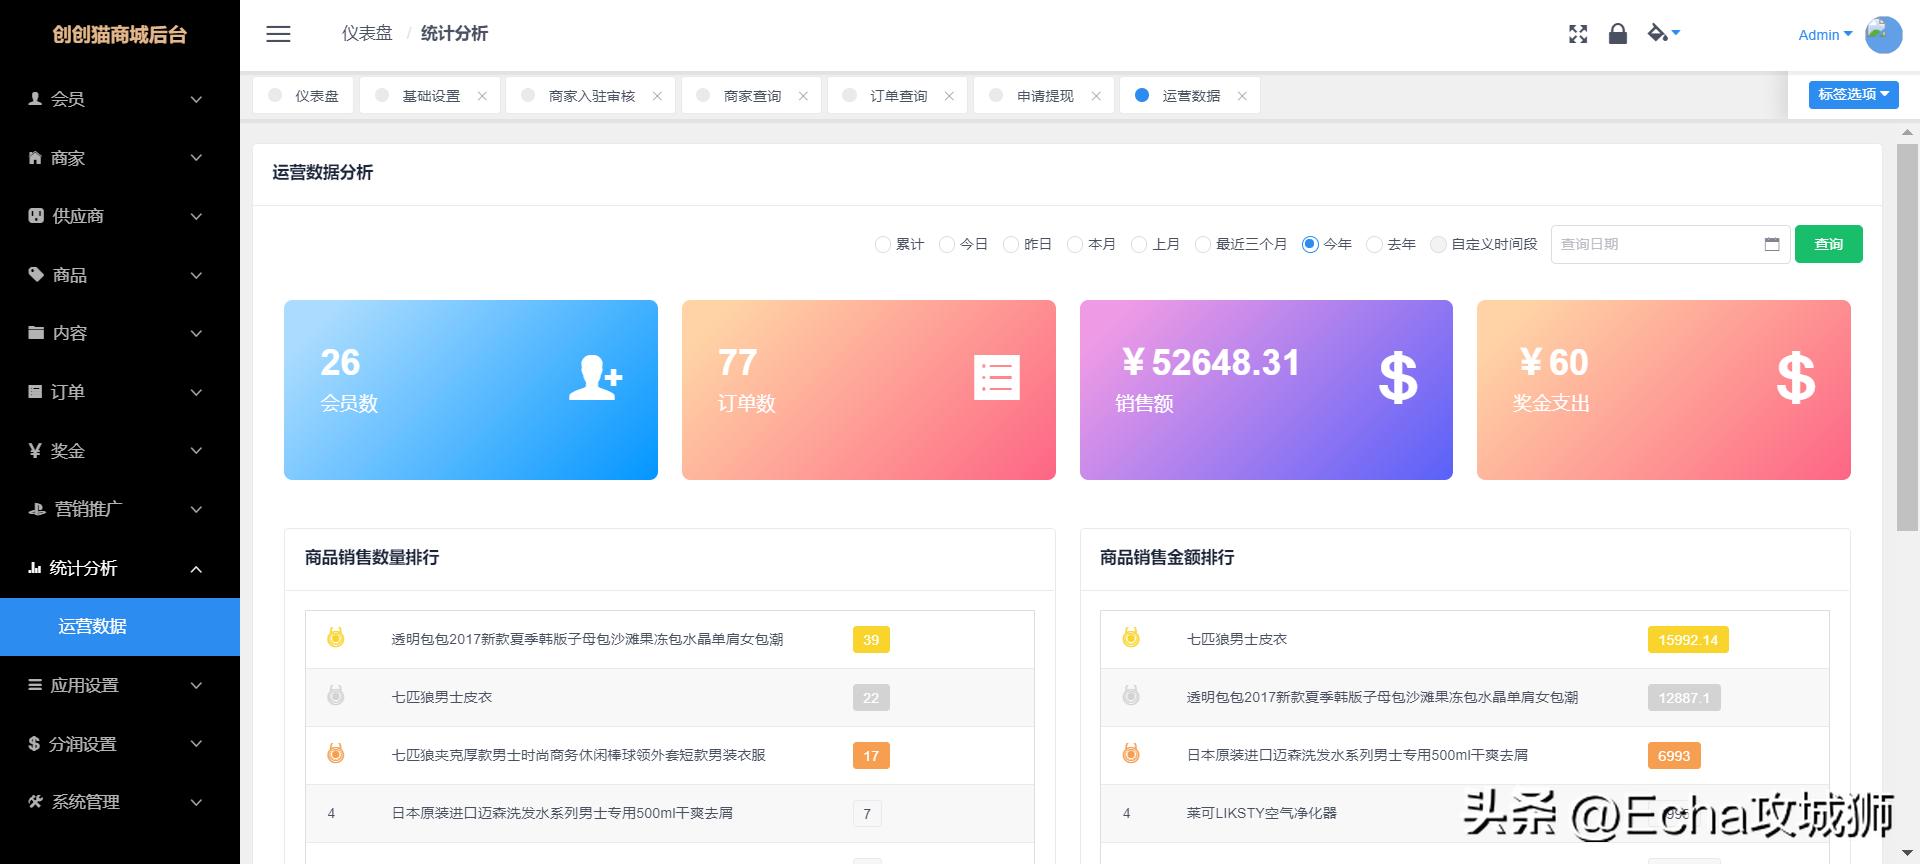
Task: Click the yellow 15992.14 amount badge
Action: (x=1688, y=640)
